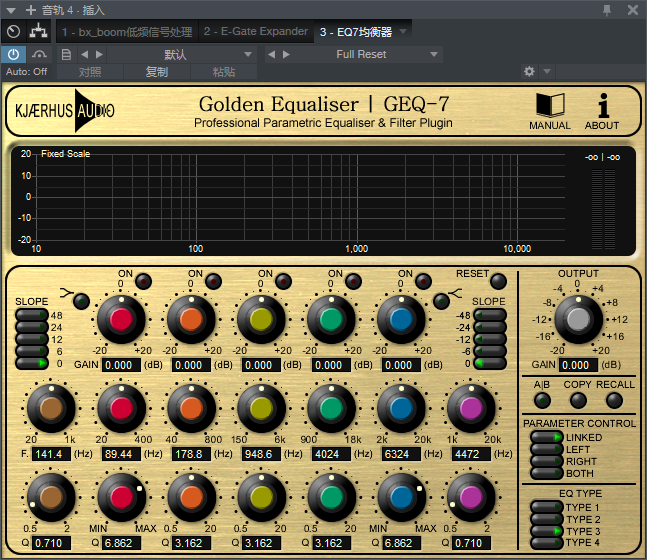
Task: Open the MANUAL book icon
Action: tap(550, 105)
